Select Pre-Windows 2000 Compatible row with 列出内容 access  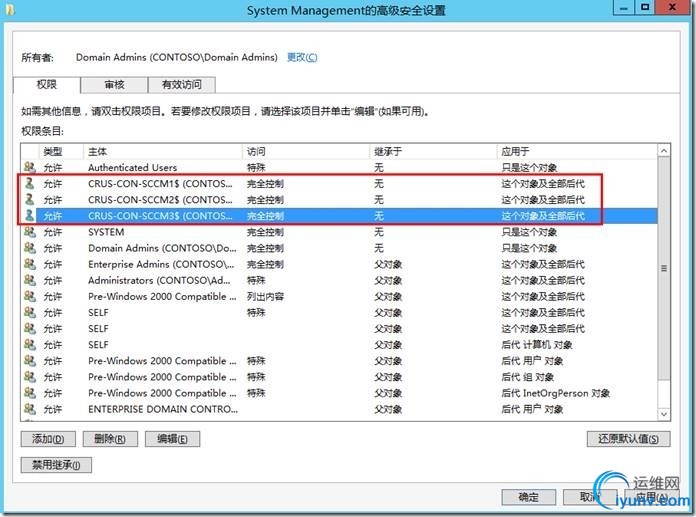pyautogui.click(x=340, y=296)
